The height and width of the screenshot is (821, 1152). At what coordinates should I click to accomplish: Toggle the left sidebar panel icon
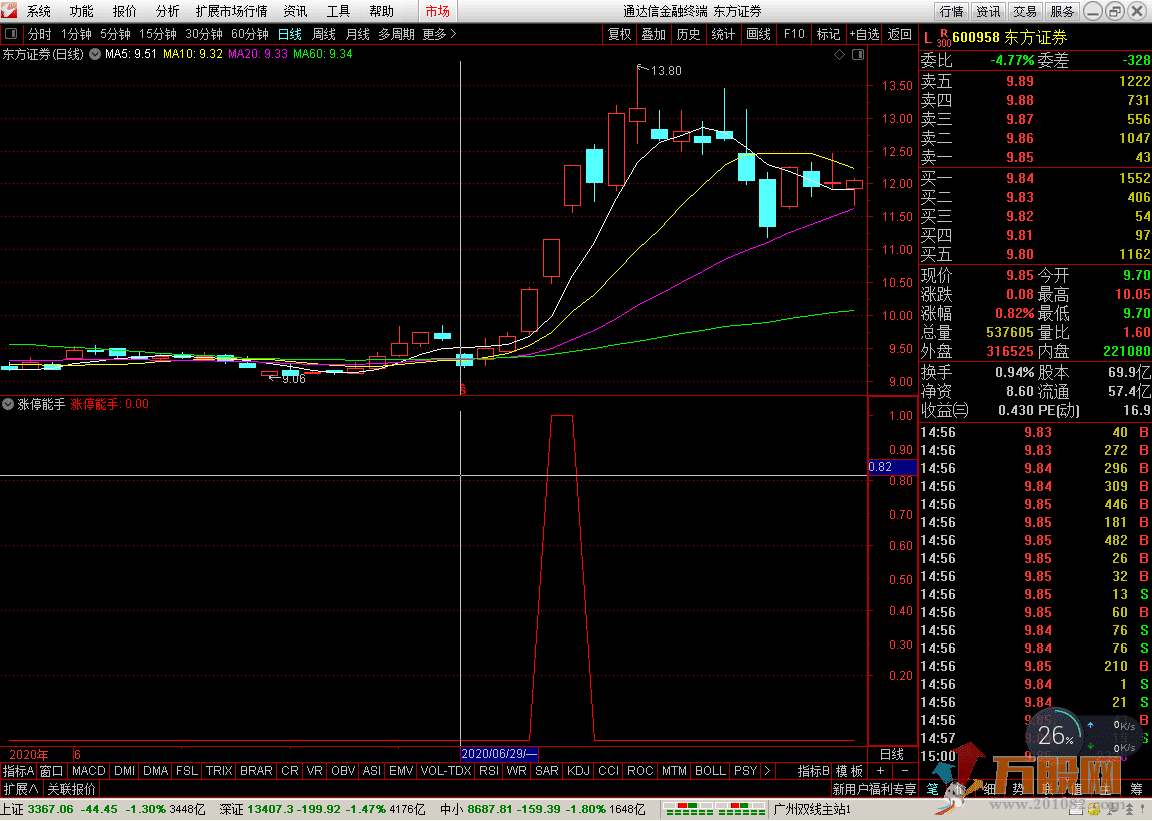click(x=11, y=34)
